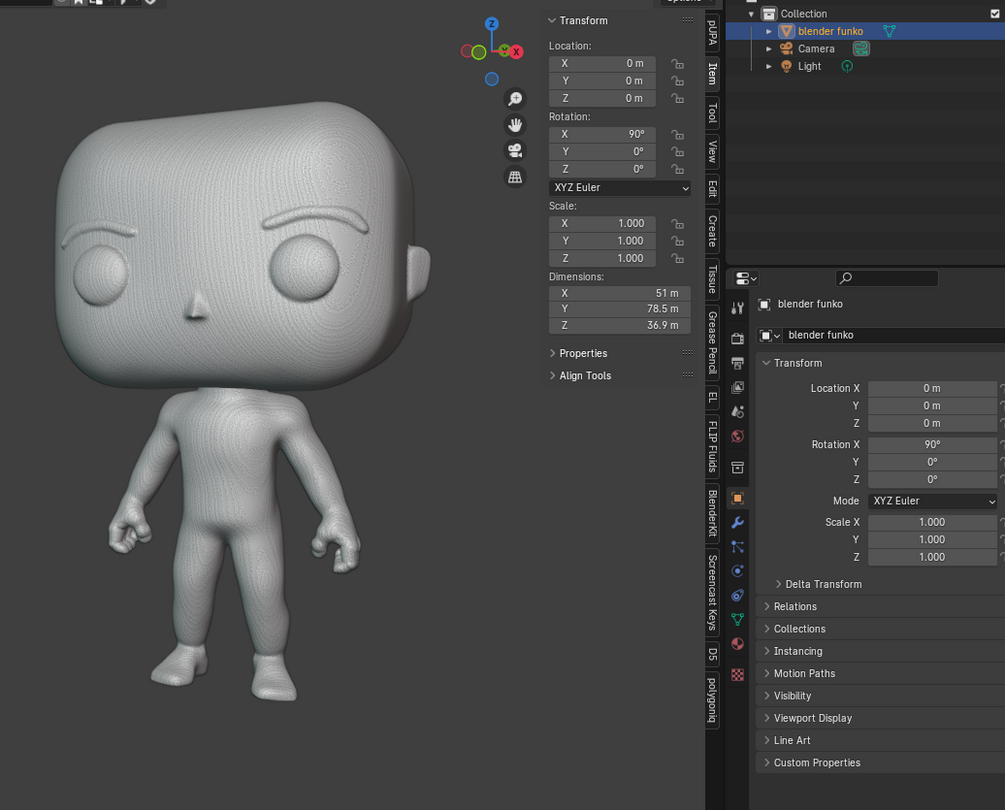Open the Material properties tab
1005x810 pixels.
click(738, 644)
